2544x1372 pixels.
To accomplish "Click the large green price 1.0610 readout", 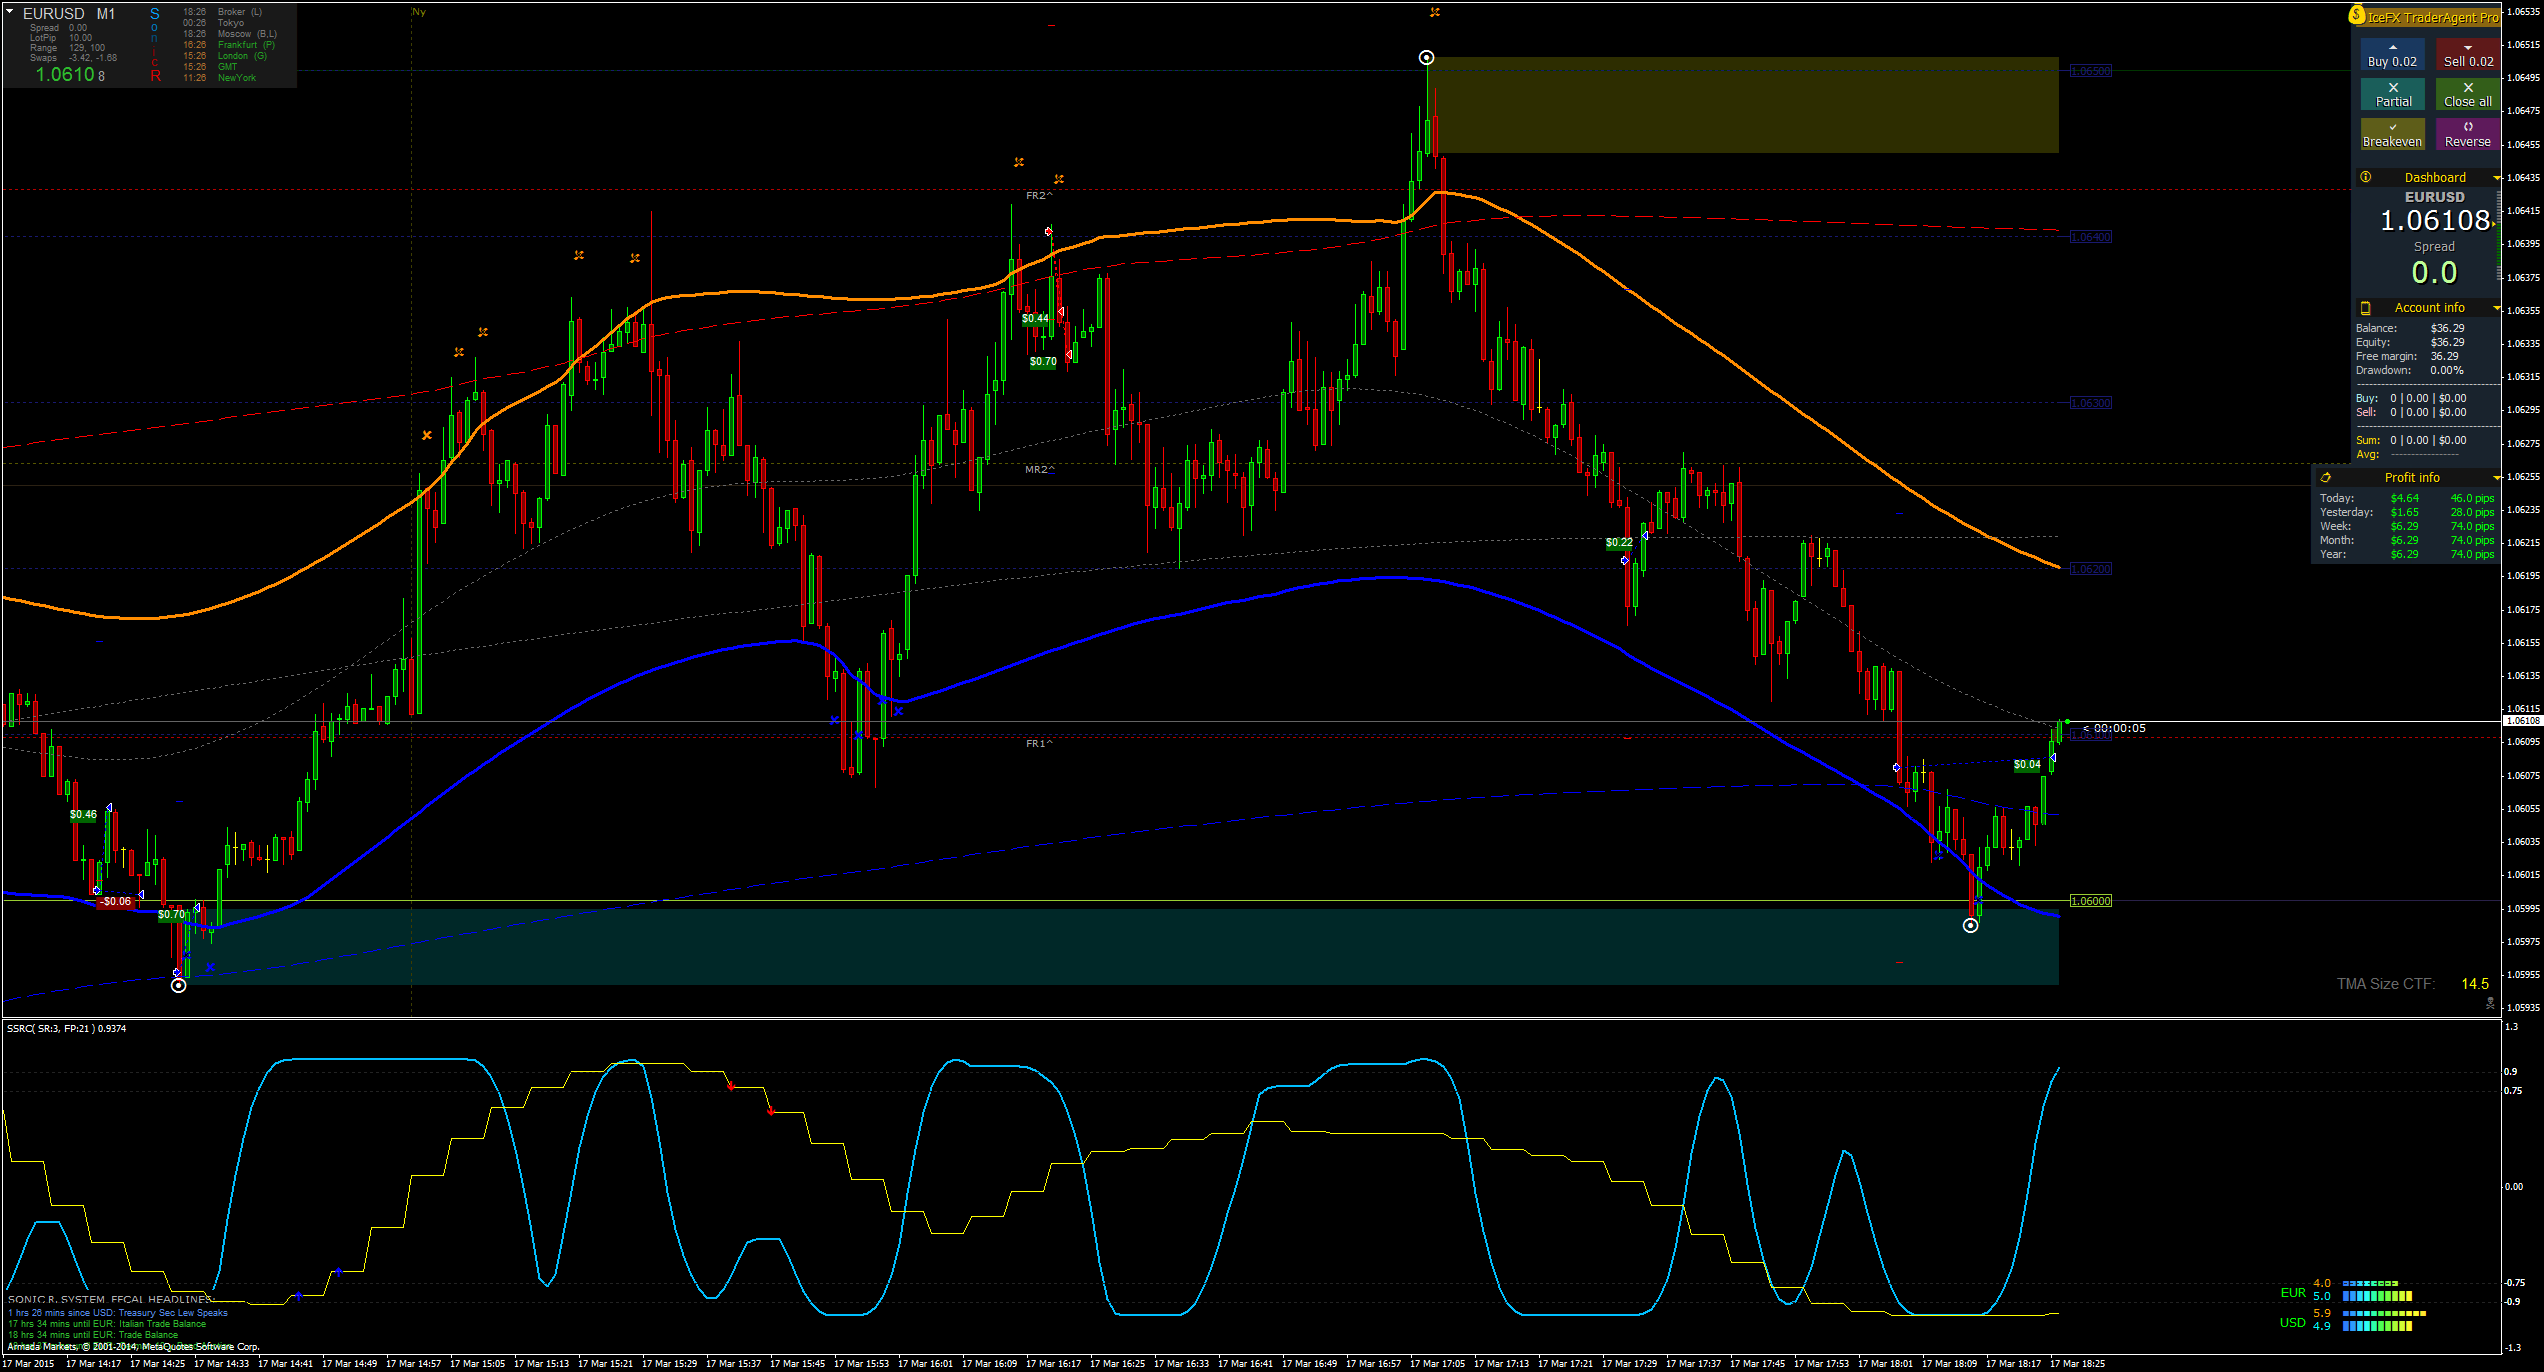I will [64, 74].
